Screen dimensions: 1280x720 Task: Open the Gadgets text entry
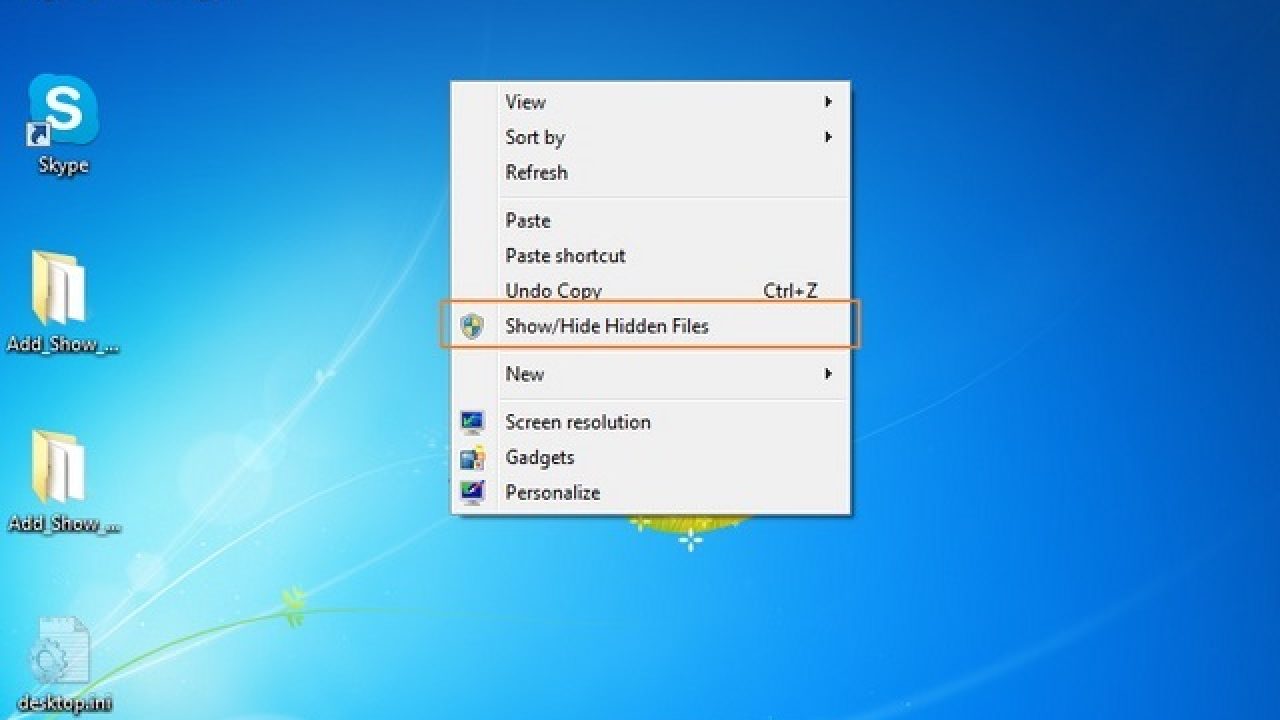[539, 458]
